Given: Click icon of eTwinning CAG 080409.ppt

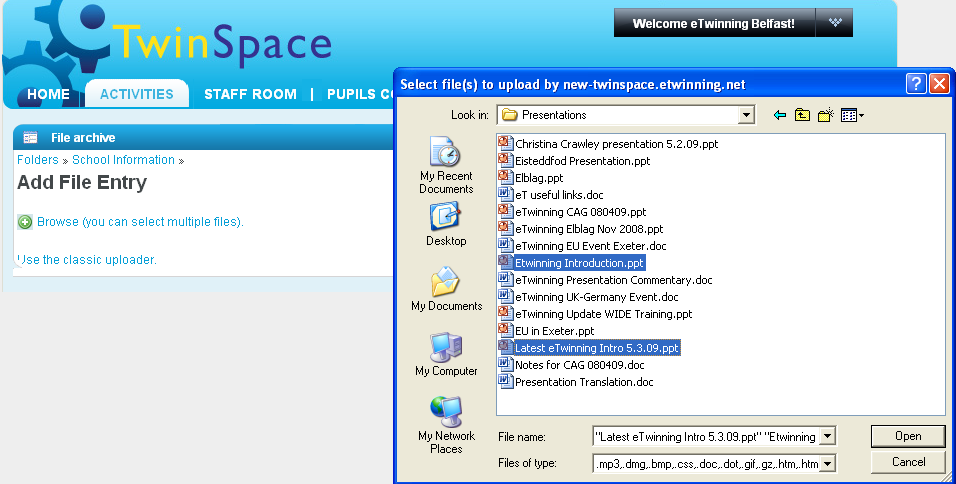Looking at the screenshot, I should click(505, 212).
